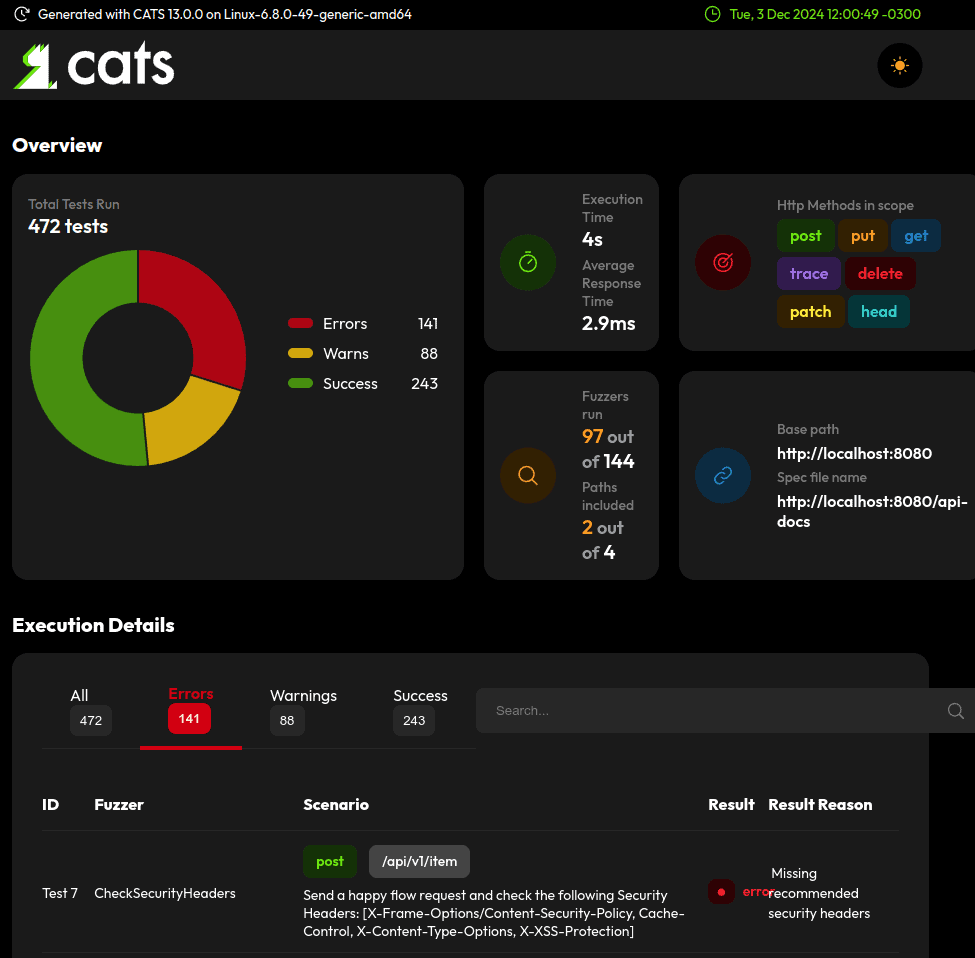The height and width of the screenshot is (958, 975).
Task: Click the /api/v1/item path badge
Action: tap(419, 861)
